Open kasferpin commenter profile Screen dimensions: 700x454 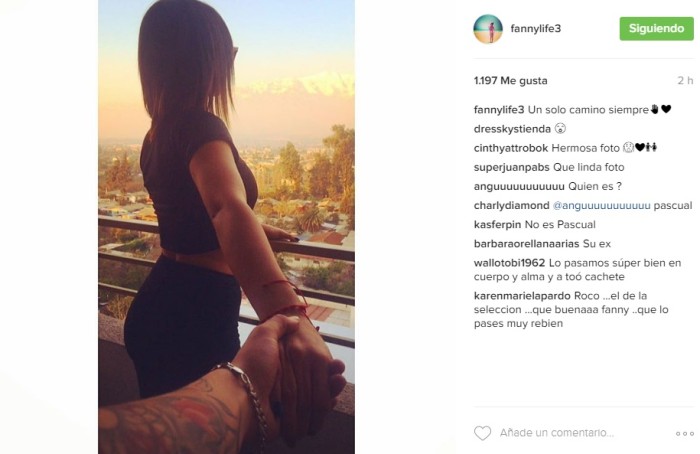click(497, 225)
